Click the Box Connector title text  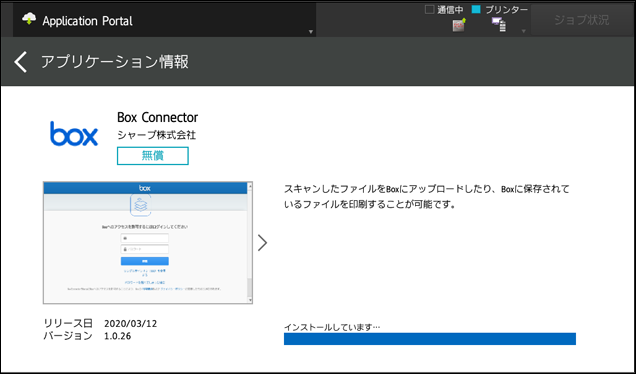tap(157, 117)
